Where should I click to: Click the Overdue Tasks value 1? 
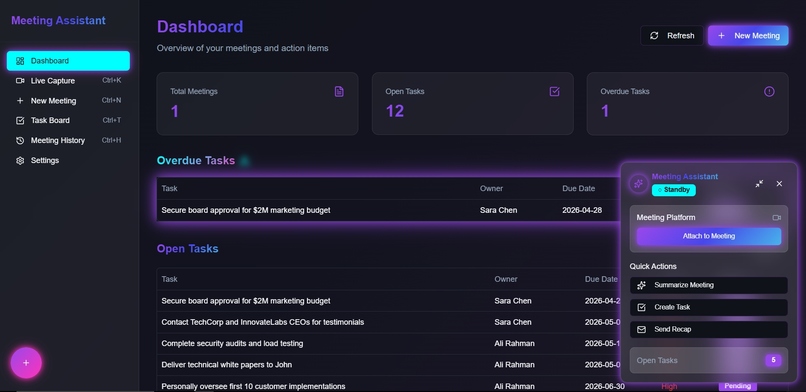click(x=605, y=111)
